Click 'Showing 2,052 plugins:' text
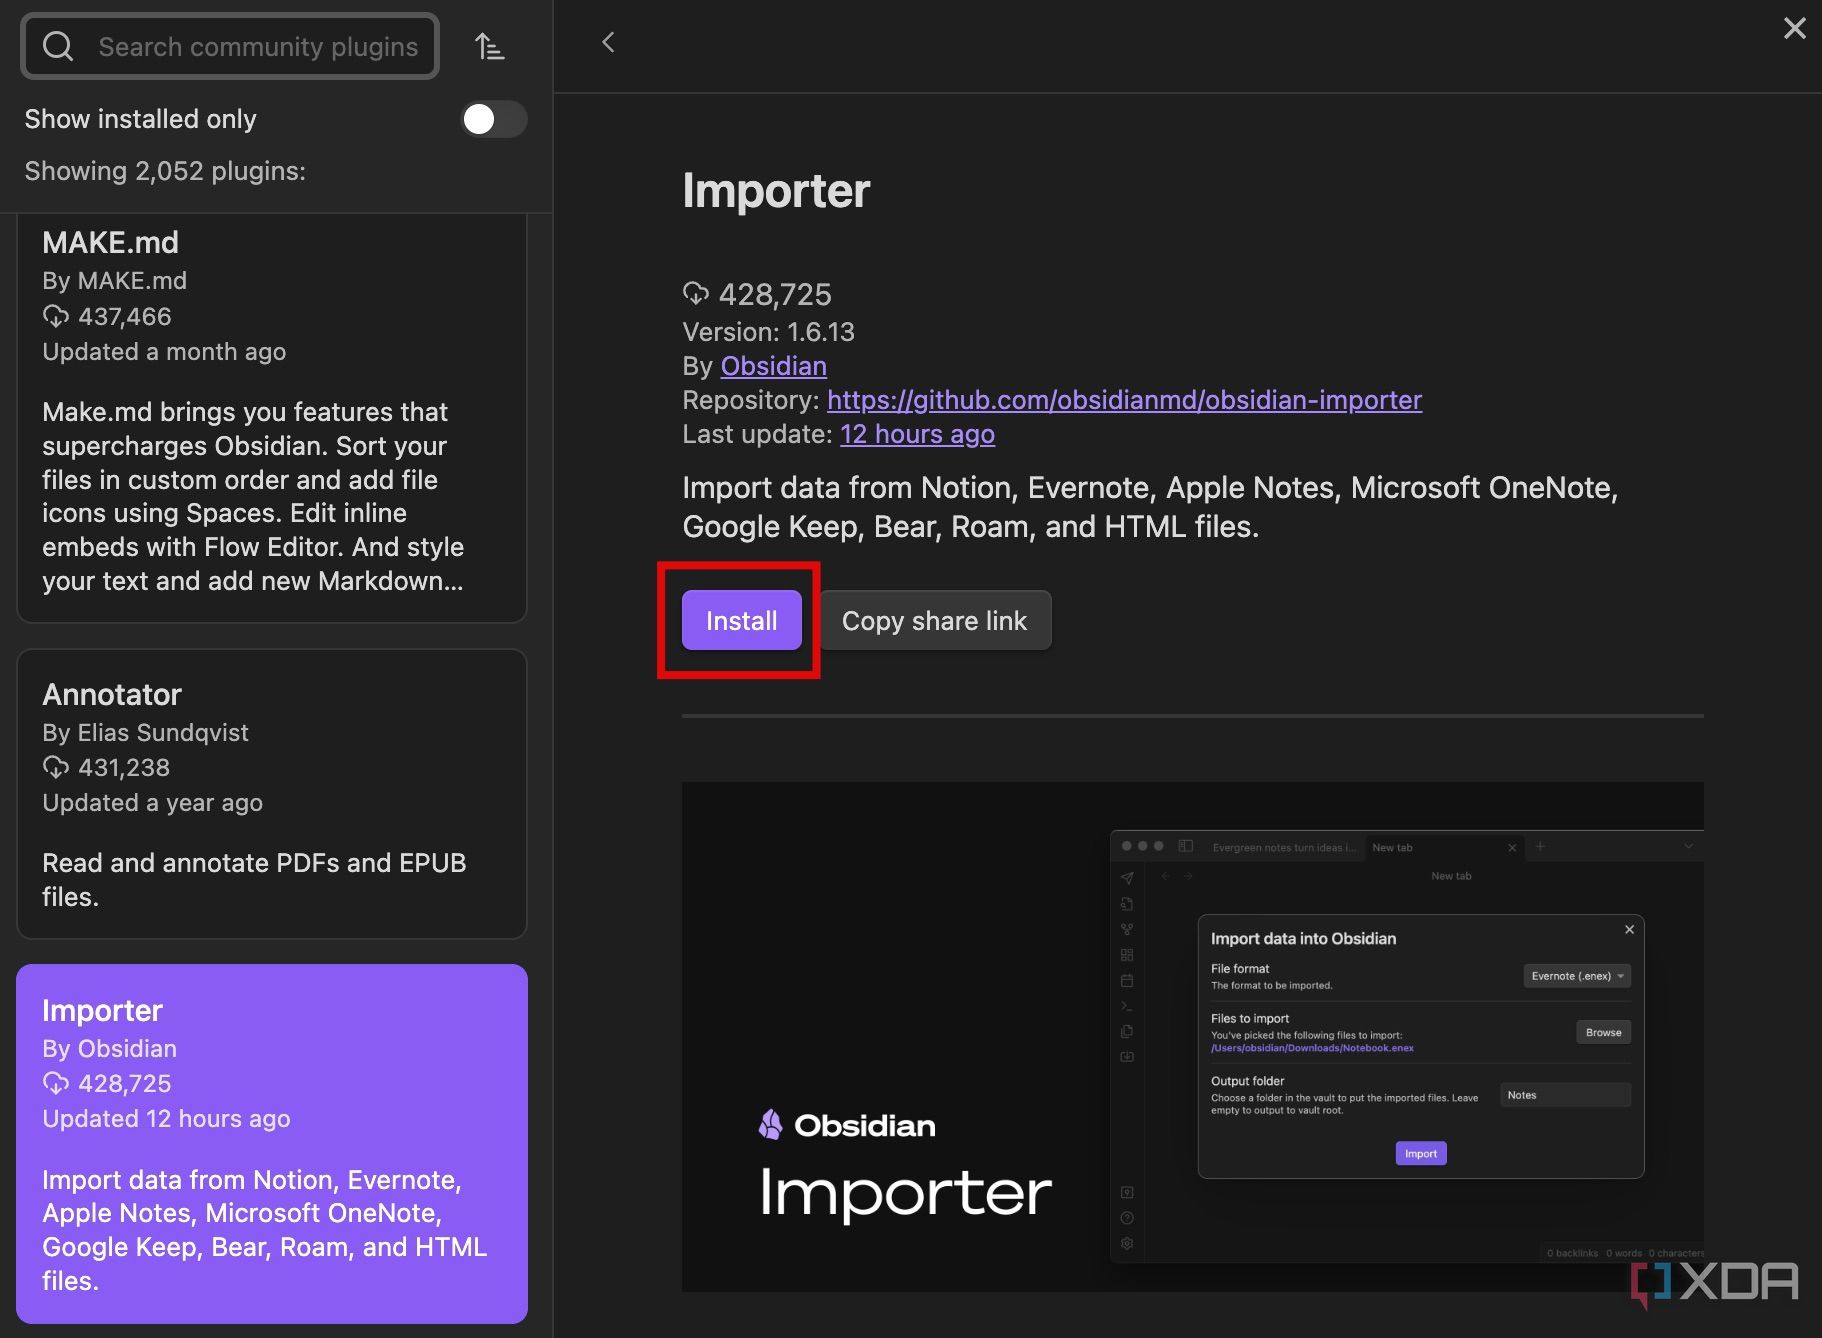1822x1338 pixels. coord(165,171)
